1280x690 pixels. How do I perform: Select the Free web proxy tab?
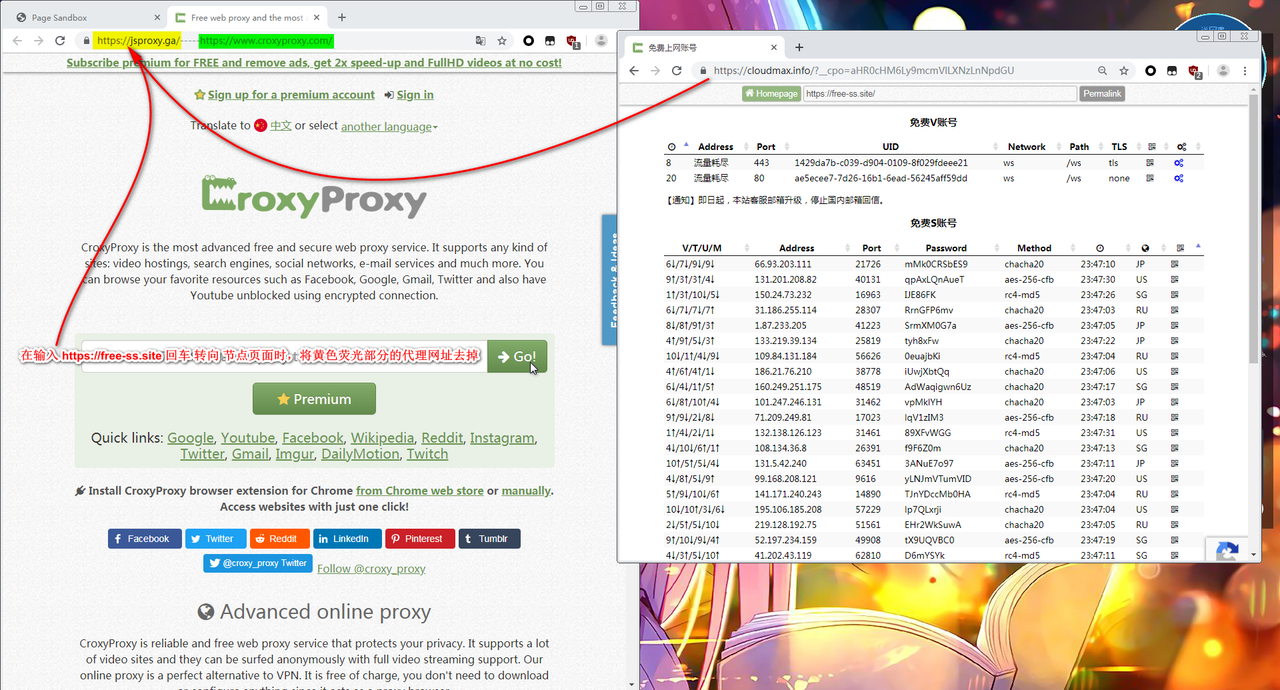pos(247,17)
